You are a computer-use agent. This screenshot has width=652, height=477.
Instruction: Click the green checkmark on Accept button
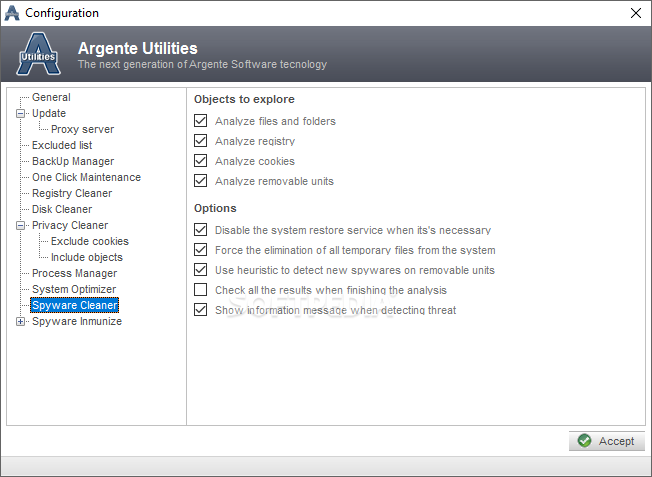pyautogui.click(x=584, y=440)
